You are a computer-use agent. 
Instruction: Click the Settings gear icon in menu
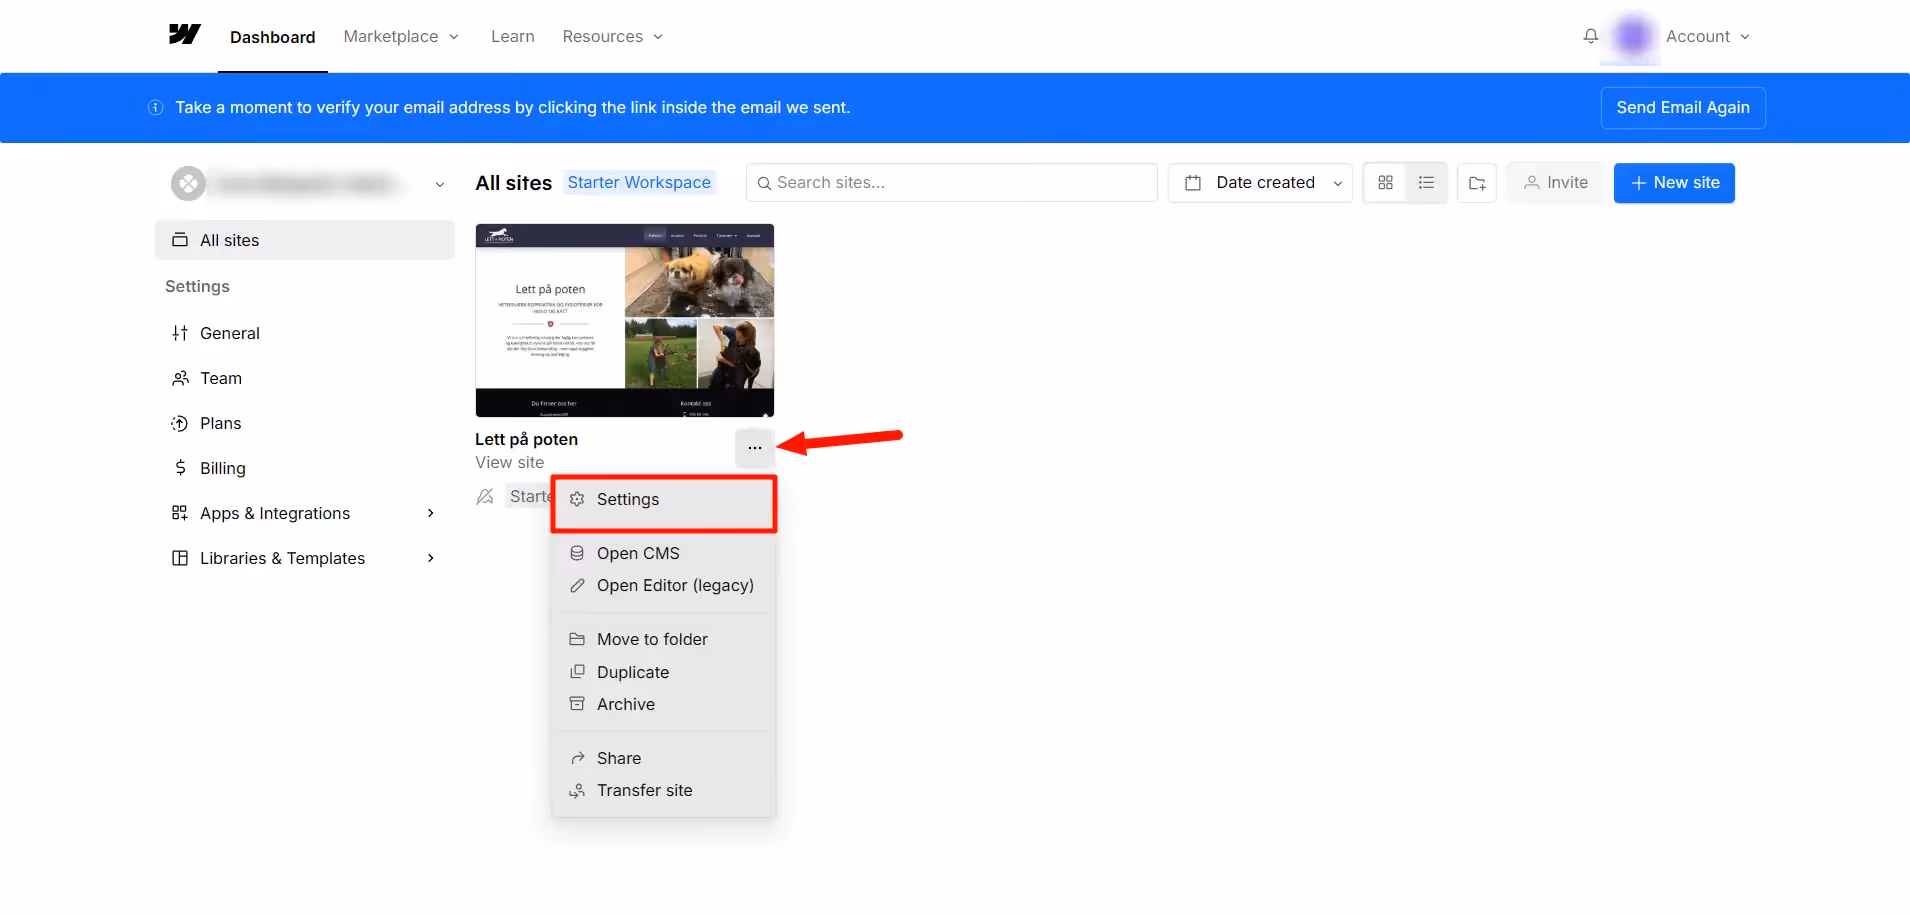point(577,499)
